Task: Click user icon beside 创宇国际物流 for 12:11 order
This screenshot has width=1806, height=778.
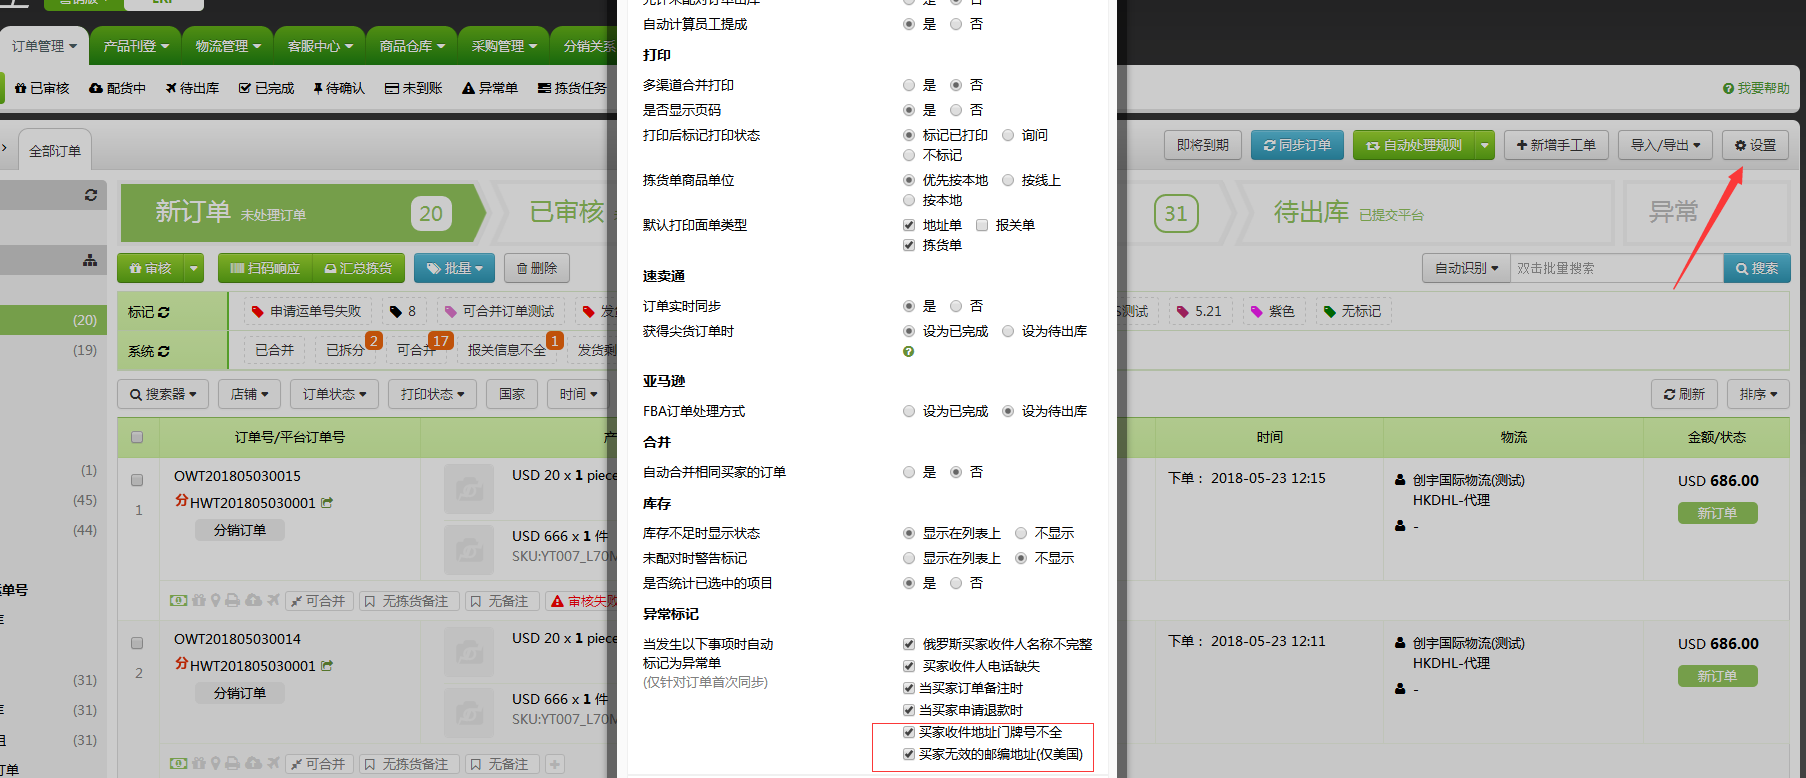Action: coord(1400,643)
